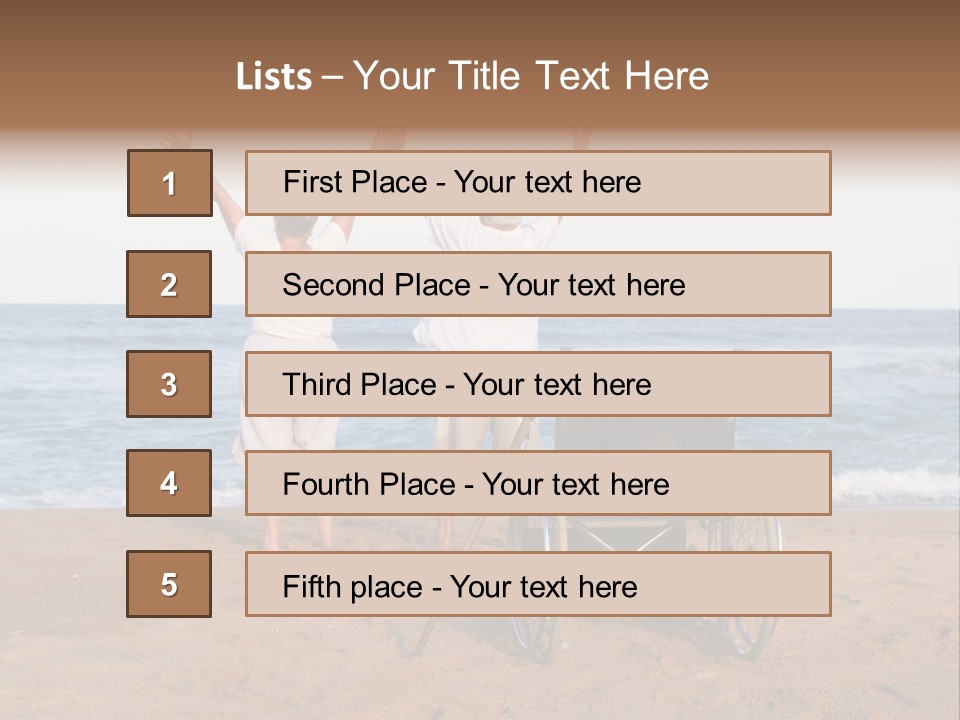Click the word 'Fifth' in the last row
The image size is (960, 720).
(x=311, y=586)
